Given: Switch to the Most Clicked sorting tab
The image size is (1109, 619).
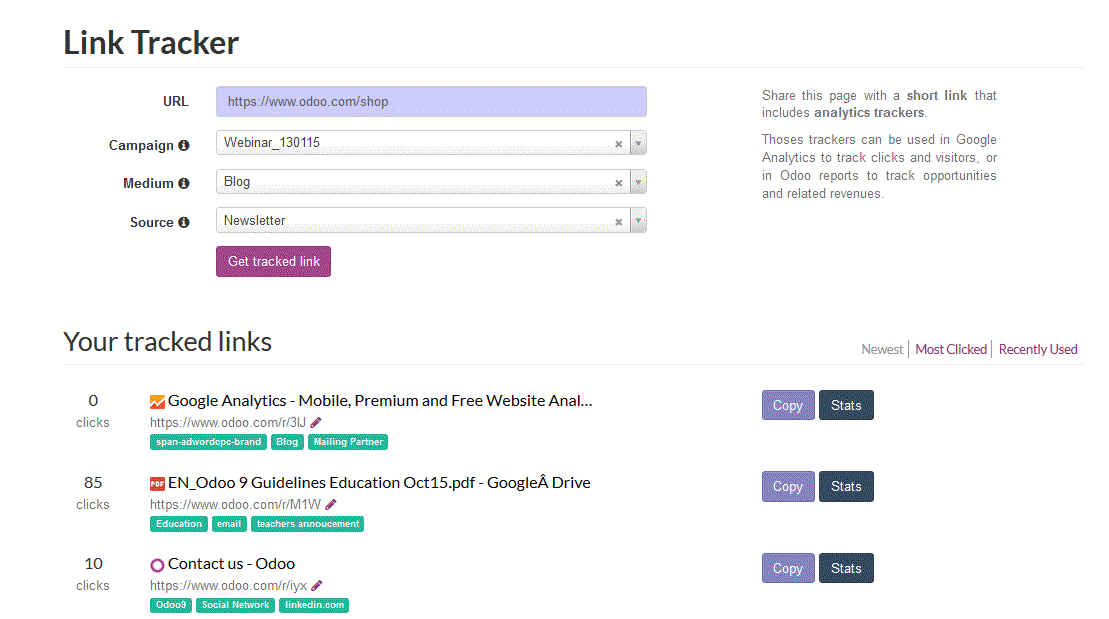Looking at the screenshot, I should pyautogui.click(x=951, y=349).
